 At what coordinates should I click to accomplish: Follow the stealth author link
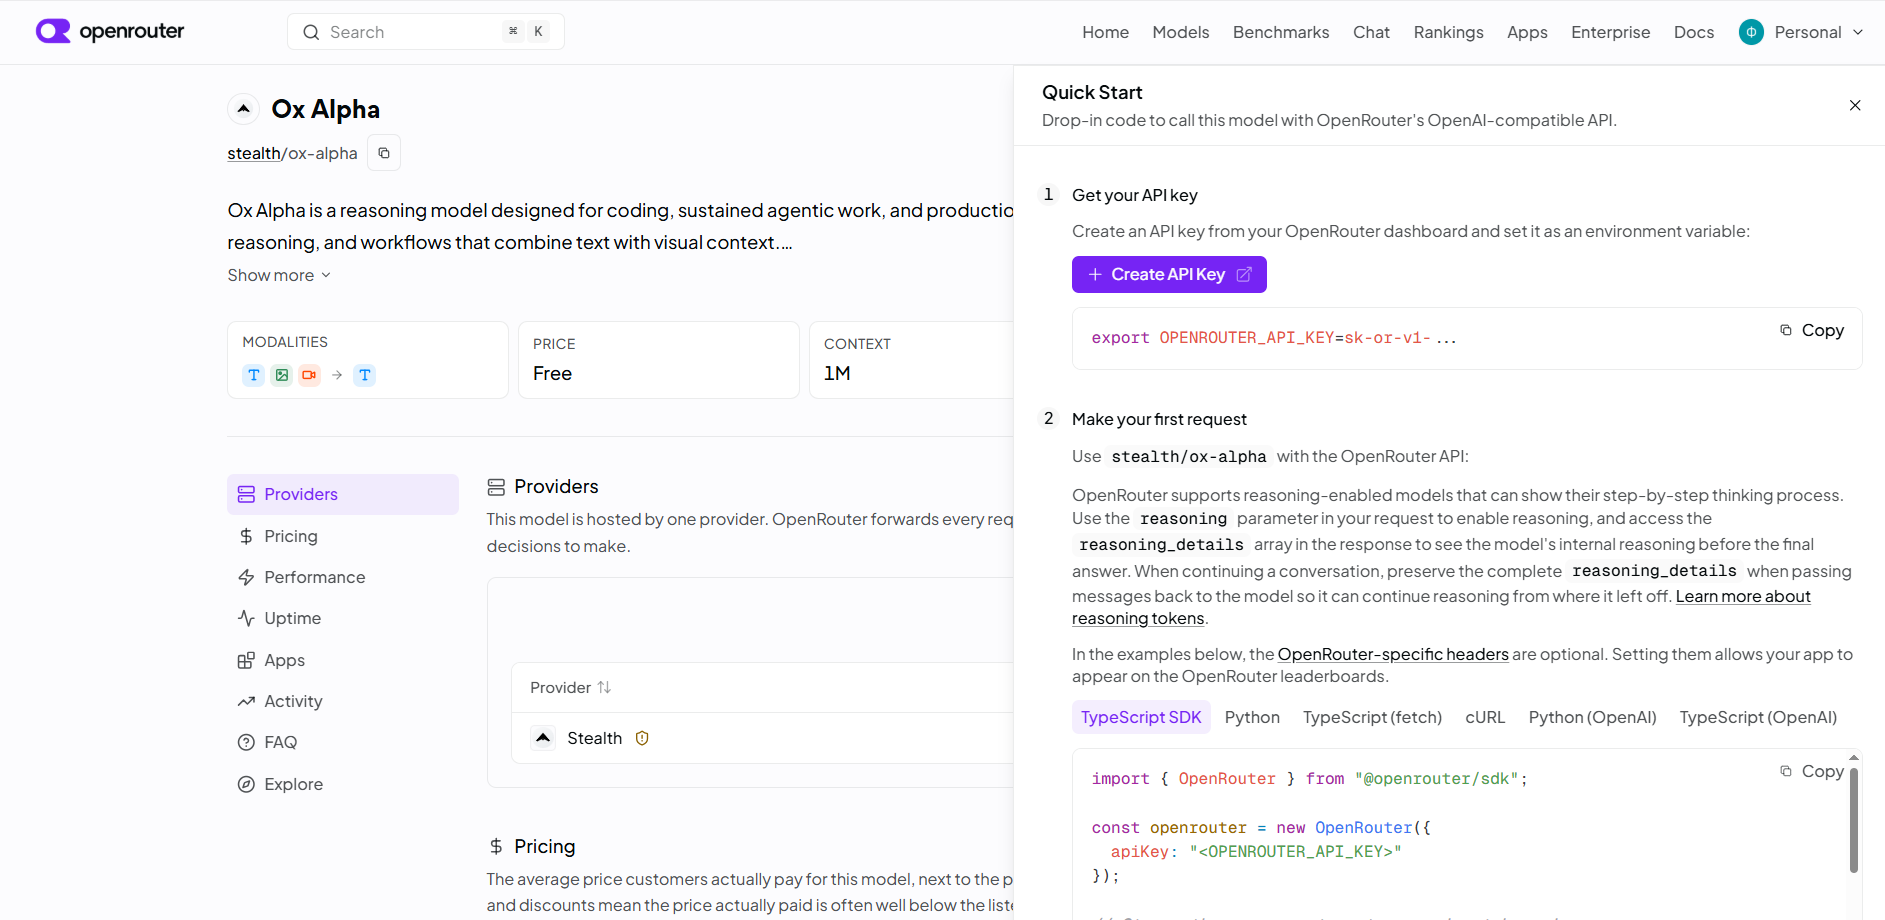(x=254, y=153)
